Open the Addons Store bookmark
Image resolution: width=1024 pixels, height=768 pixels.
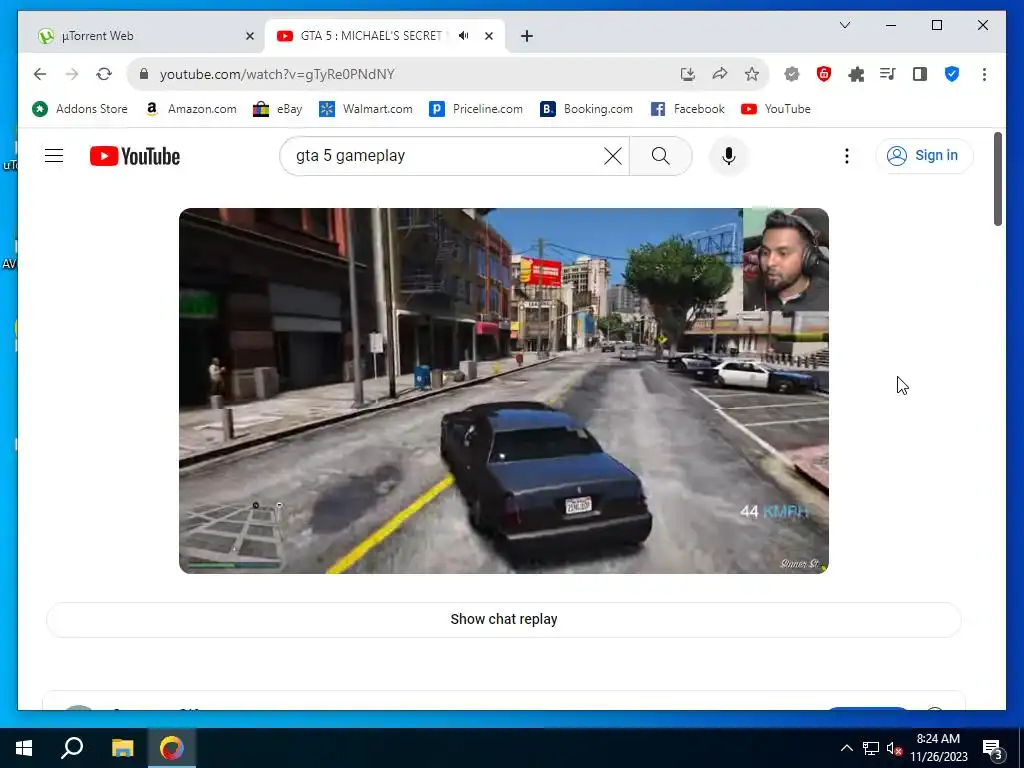(x=80, y=109)
